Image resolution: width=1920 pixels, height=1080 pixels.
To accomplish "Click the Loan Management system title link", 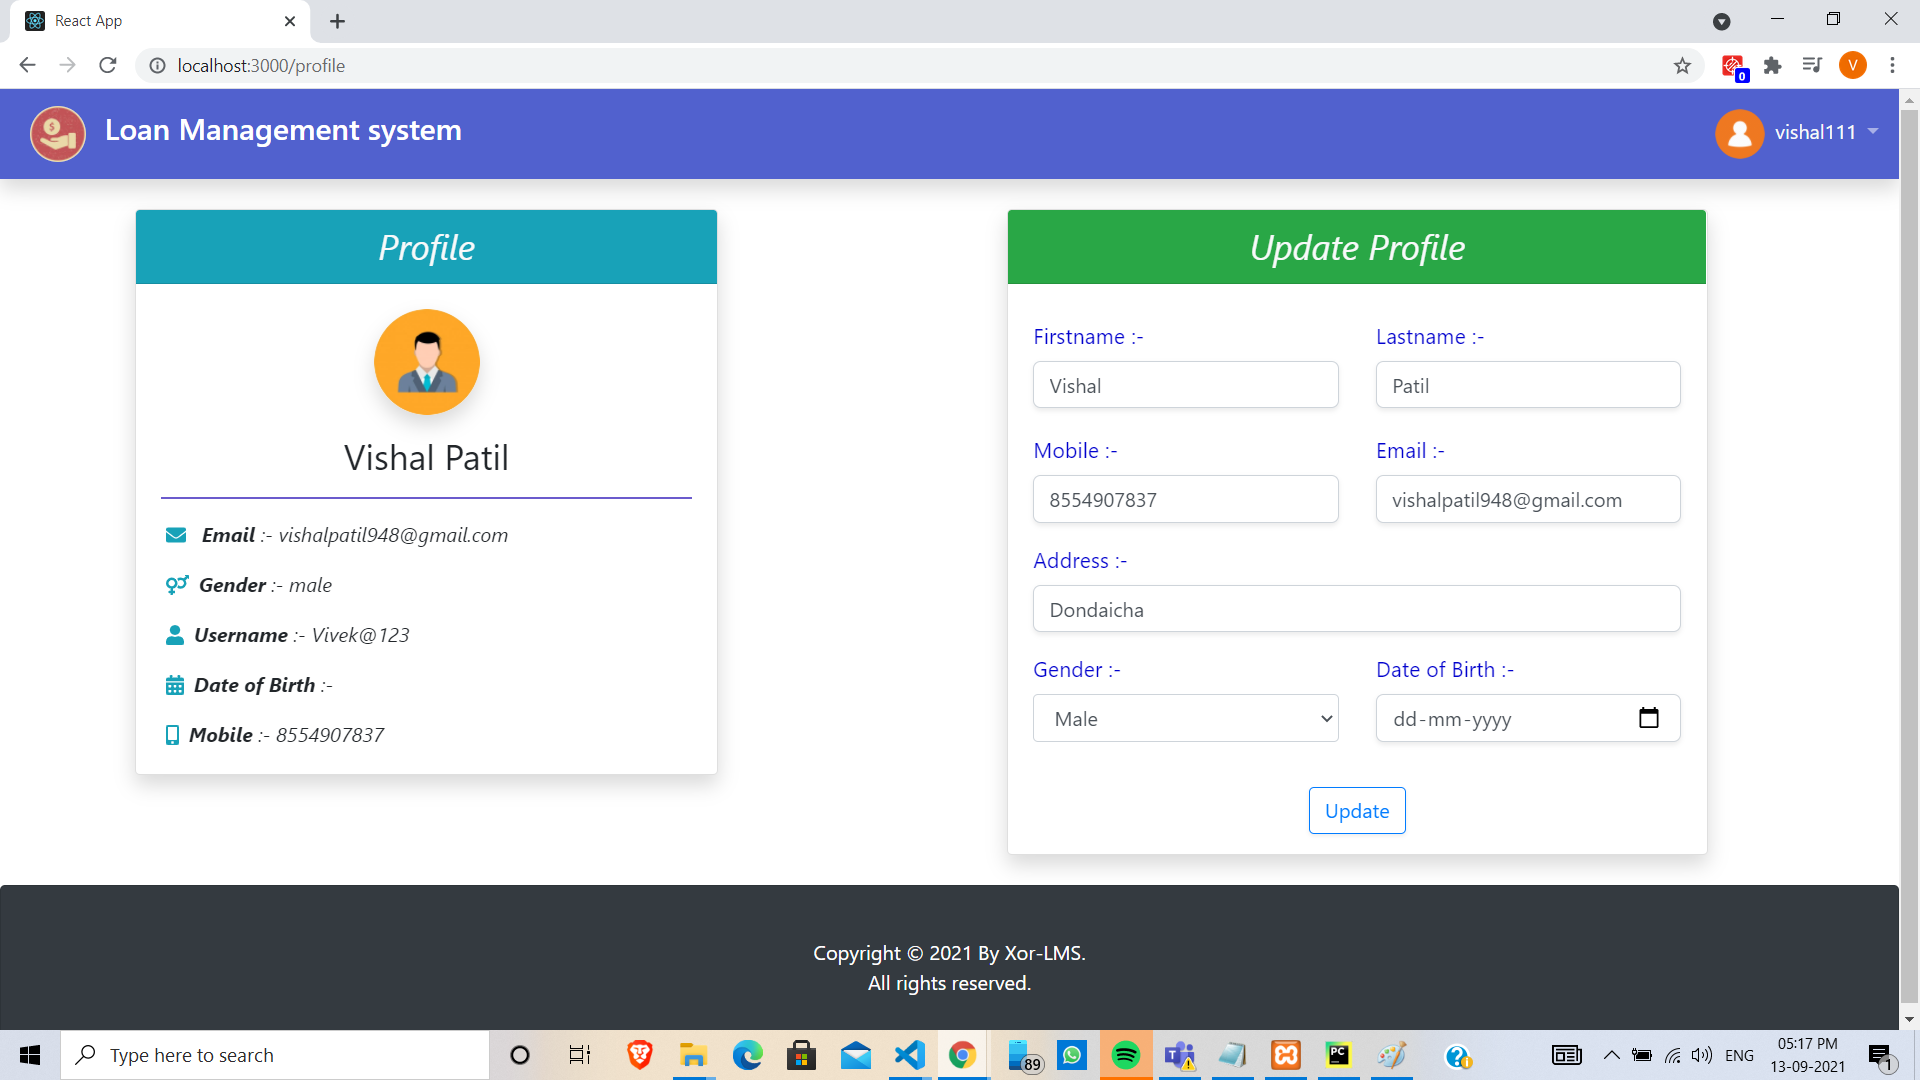I will pos(283,130).
